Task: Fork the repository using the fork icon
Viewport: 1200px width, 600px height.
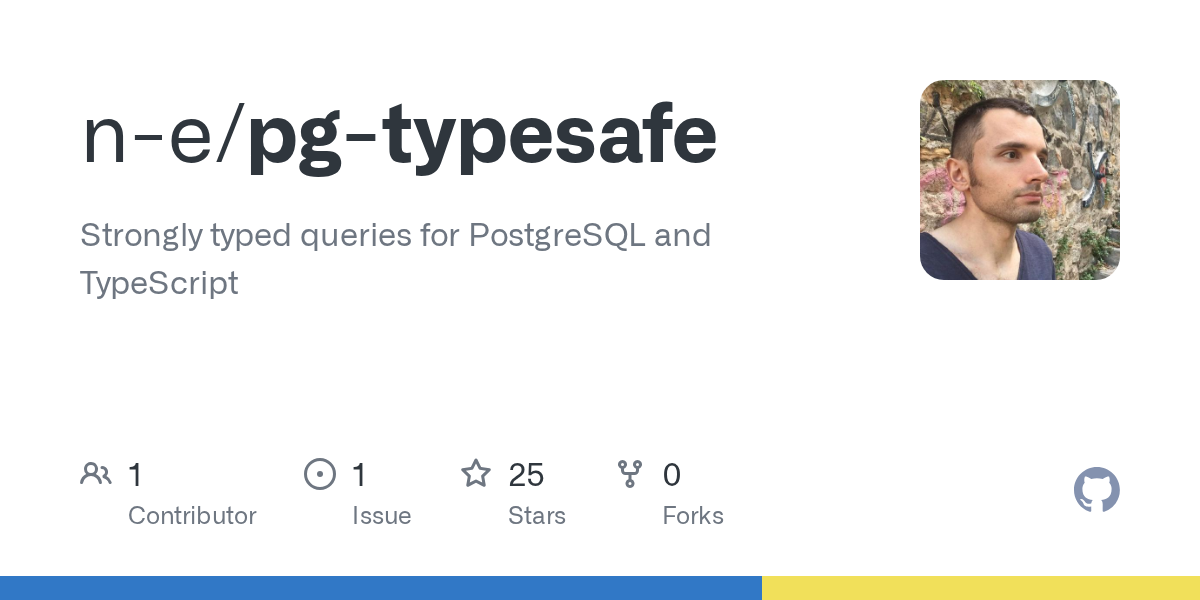Action: 630,473
